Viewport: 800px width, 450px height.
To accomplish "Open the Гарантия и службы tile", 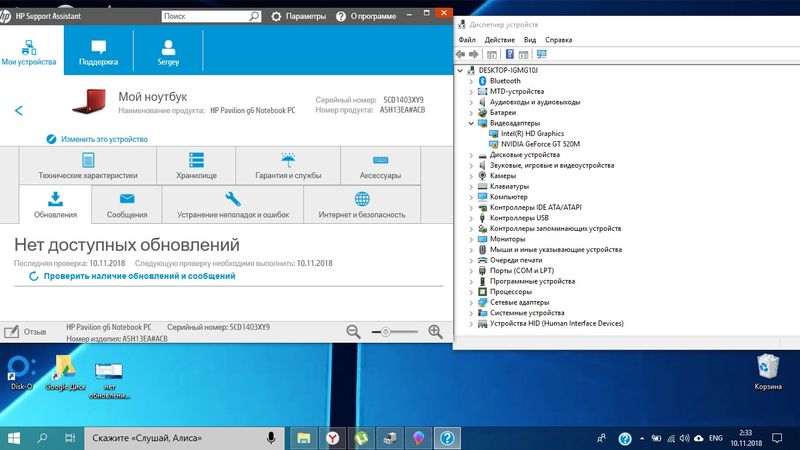I will 288,166.
